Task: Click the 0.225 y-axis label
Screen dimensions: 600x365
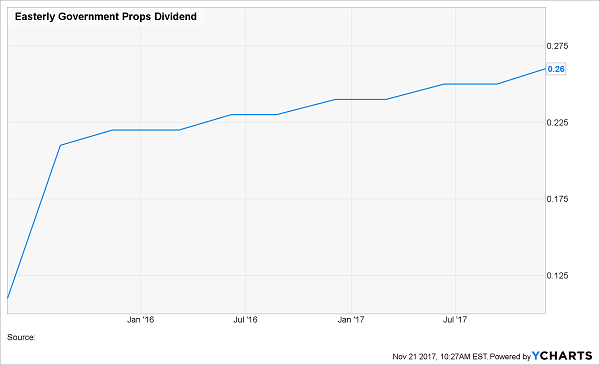Action: pyautogui.click(x=557, y=122)
